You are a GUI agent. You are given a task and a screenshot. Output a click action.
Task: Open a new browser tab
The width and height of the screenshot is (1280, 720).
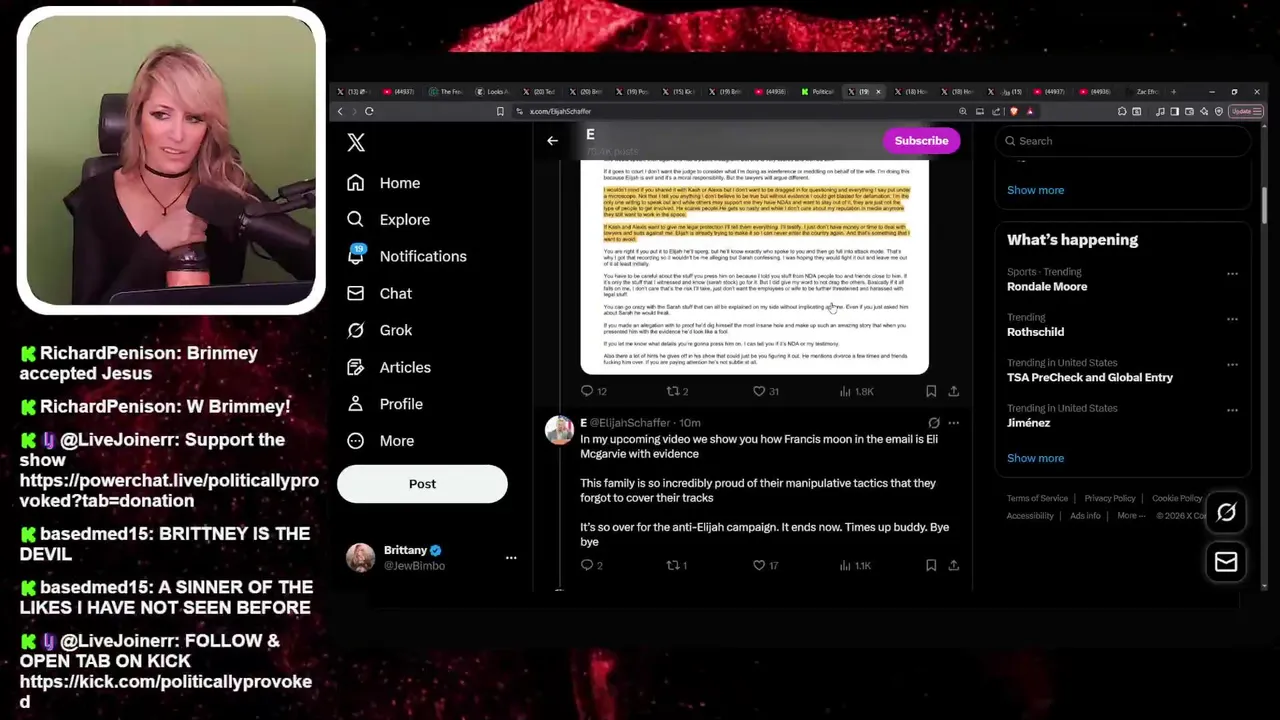coord(1174,92)
